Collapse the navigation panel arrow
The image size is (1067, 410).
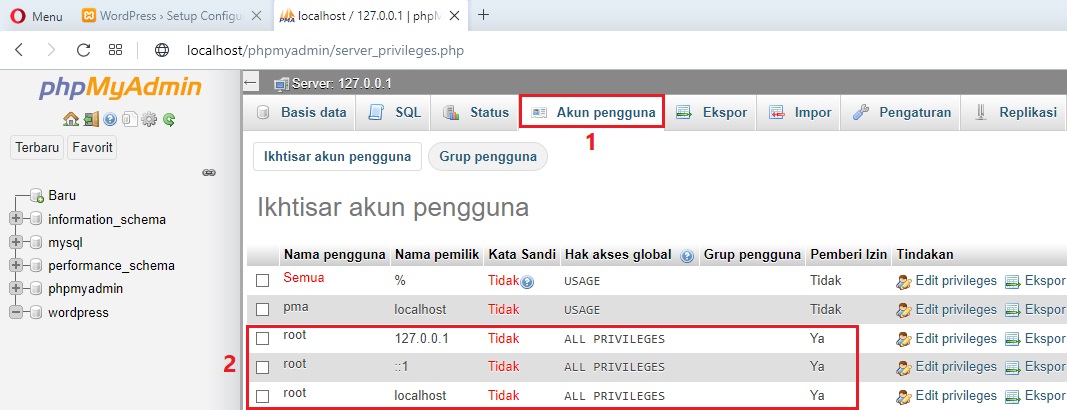point(250,84)
